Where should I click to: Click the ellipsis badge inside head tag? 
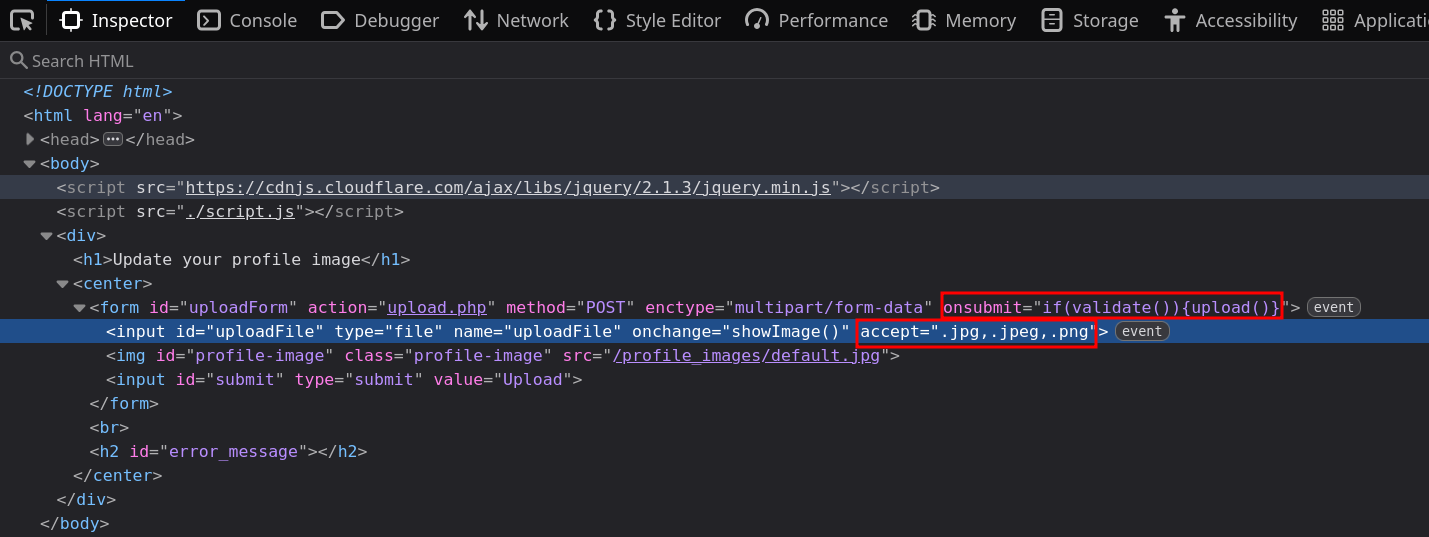[113, 140]
